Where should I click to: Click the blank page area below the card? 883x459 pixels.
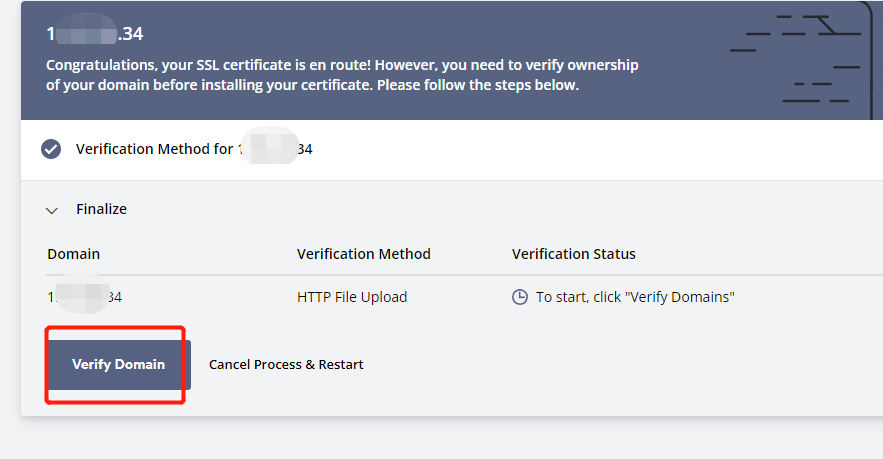click(451, 439)
